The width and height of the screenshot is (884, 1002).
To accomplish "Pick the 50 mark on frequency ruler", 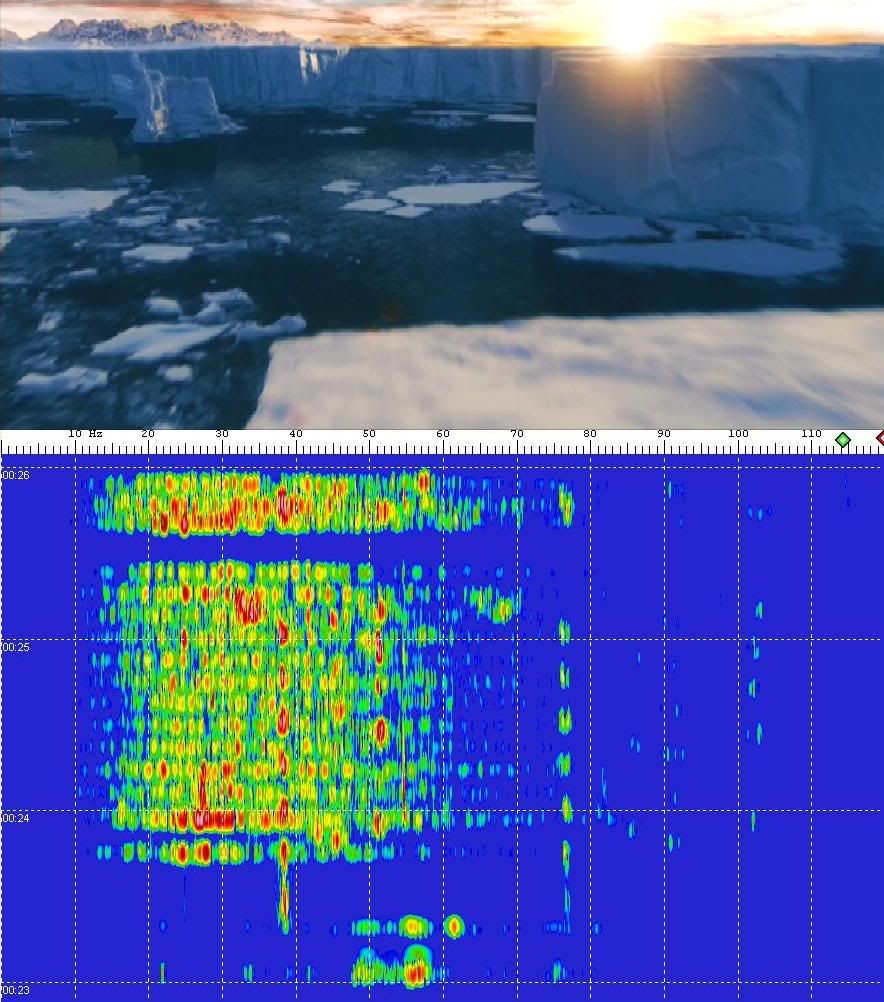I will coord(369,434).
